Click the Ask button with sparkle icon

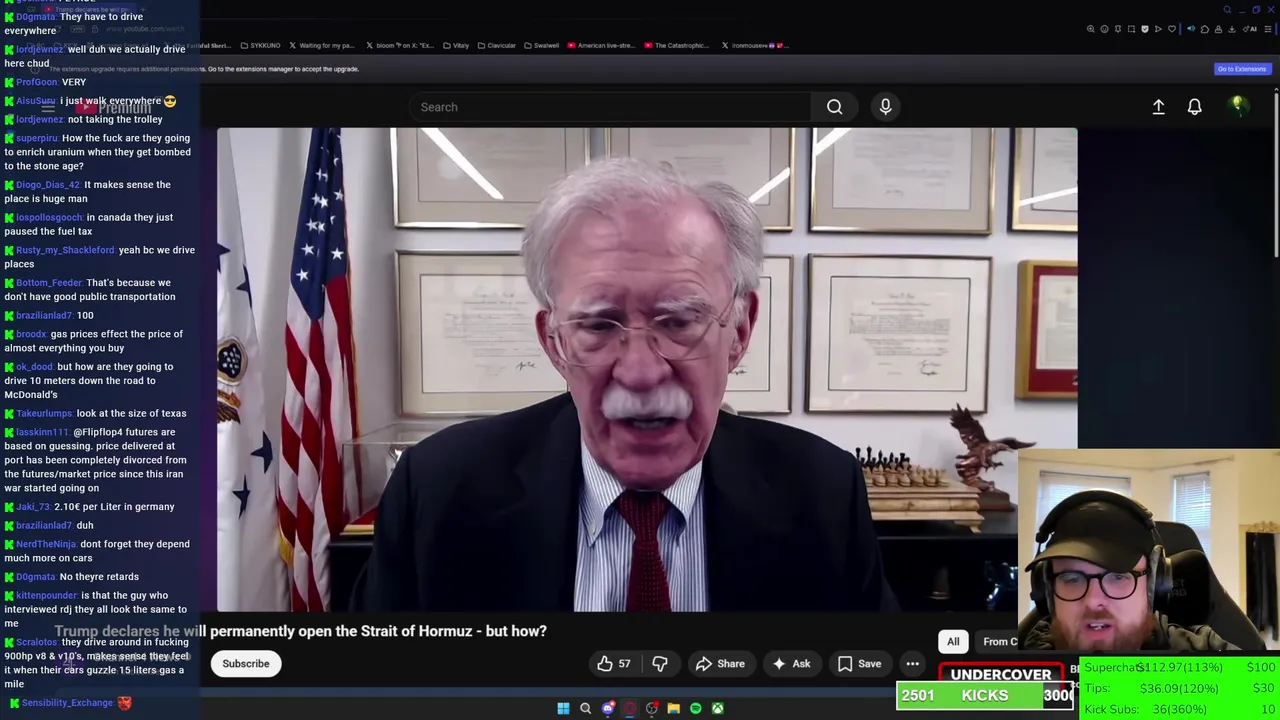pos(791,663)
